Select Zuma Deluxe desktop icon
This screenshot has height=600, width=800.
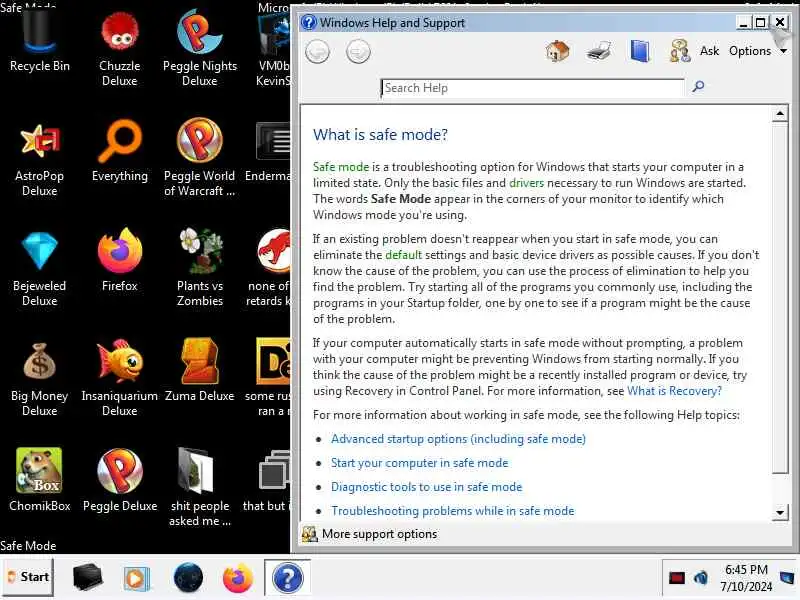coord(199,370)
